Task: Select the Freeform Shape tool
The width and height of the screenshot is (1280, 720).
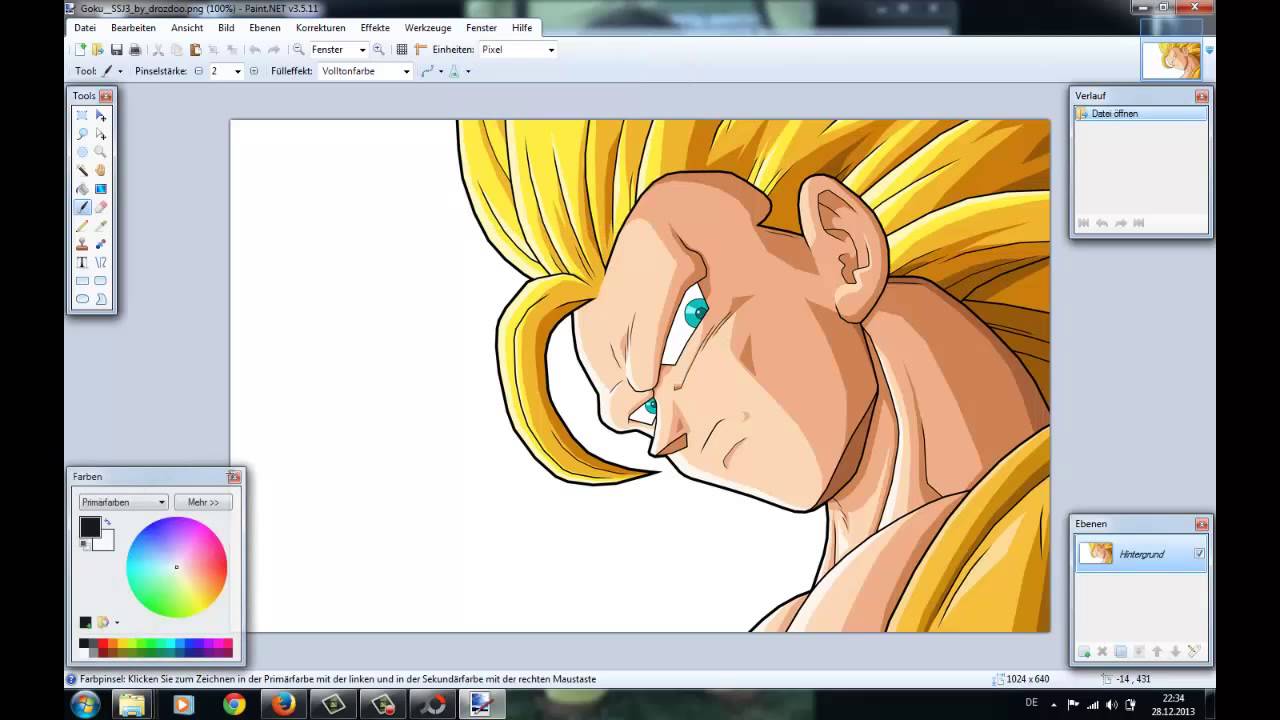Action: tap(100, 299)
